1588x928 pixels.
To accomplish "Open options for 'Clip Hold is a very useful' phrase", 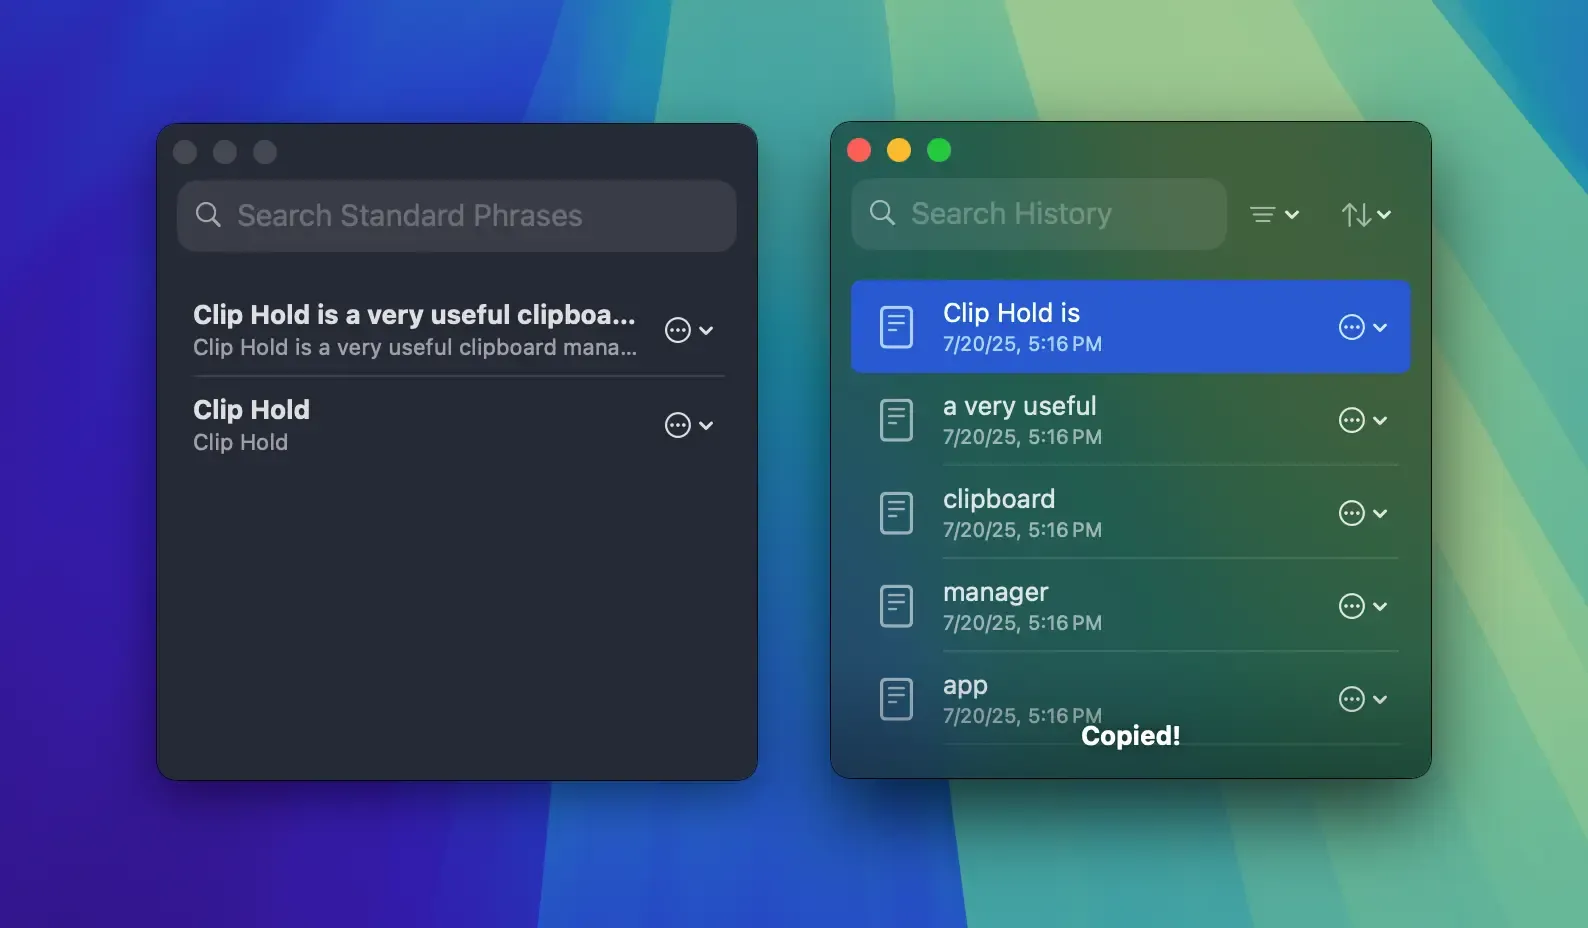I will [x=689, y=330].
